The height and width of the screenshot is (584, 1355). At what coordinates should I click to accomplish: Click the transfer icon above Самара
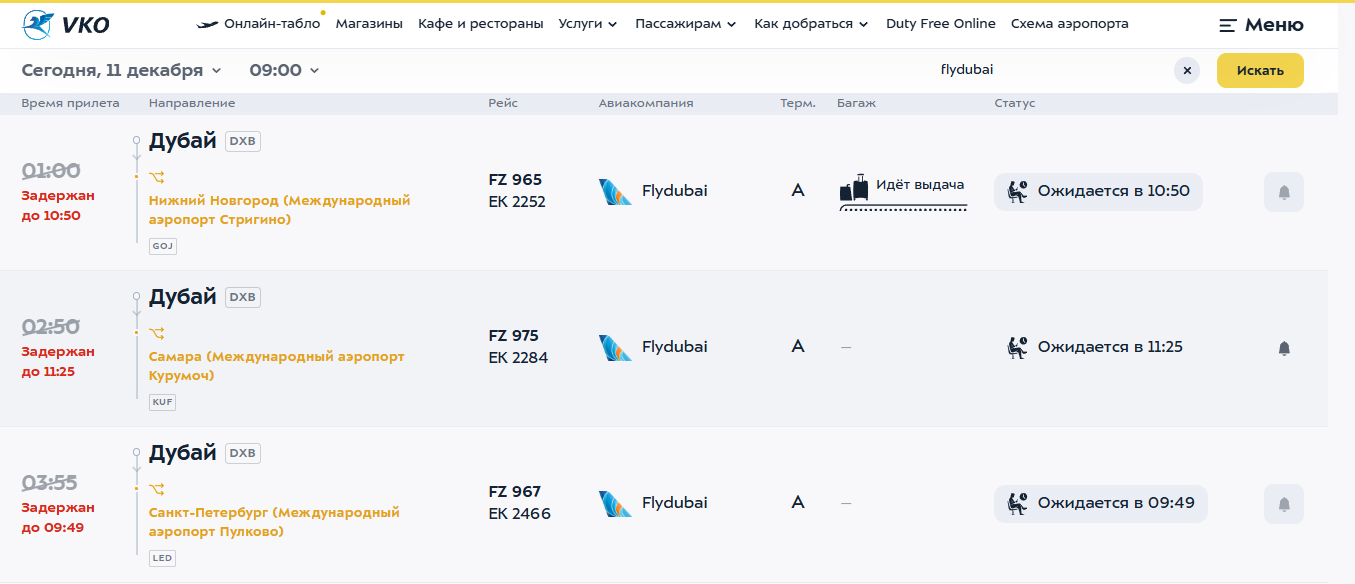coord(156,333)
